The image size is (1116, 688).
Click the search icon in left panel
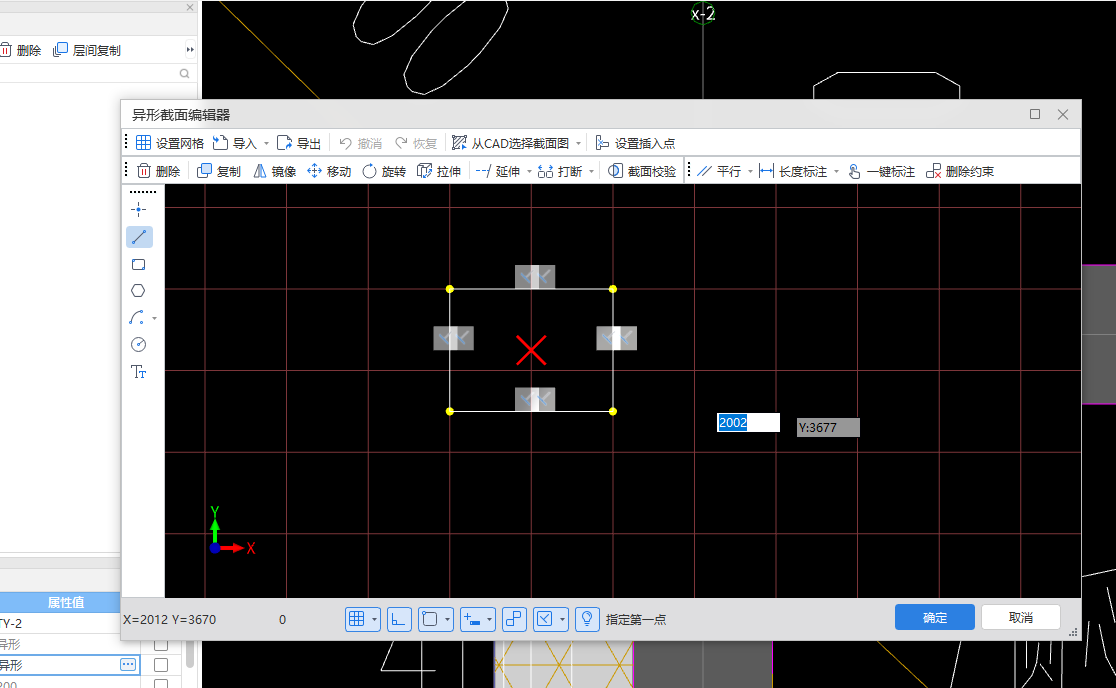pos(184,73)
